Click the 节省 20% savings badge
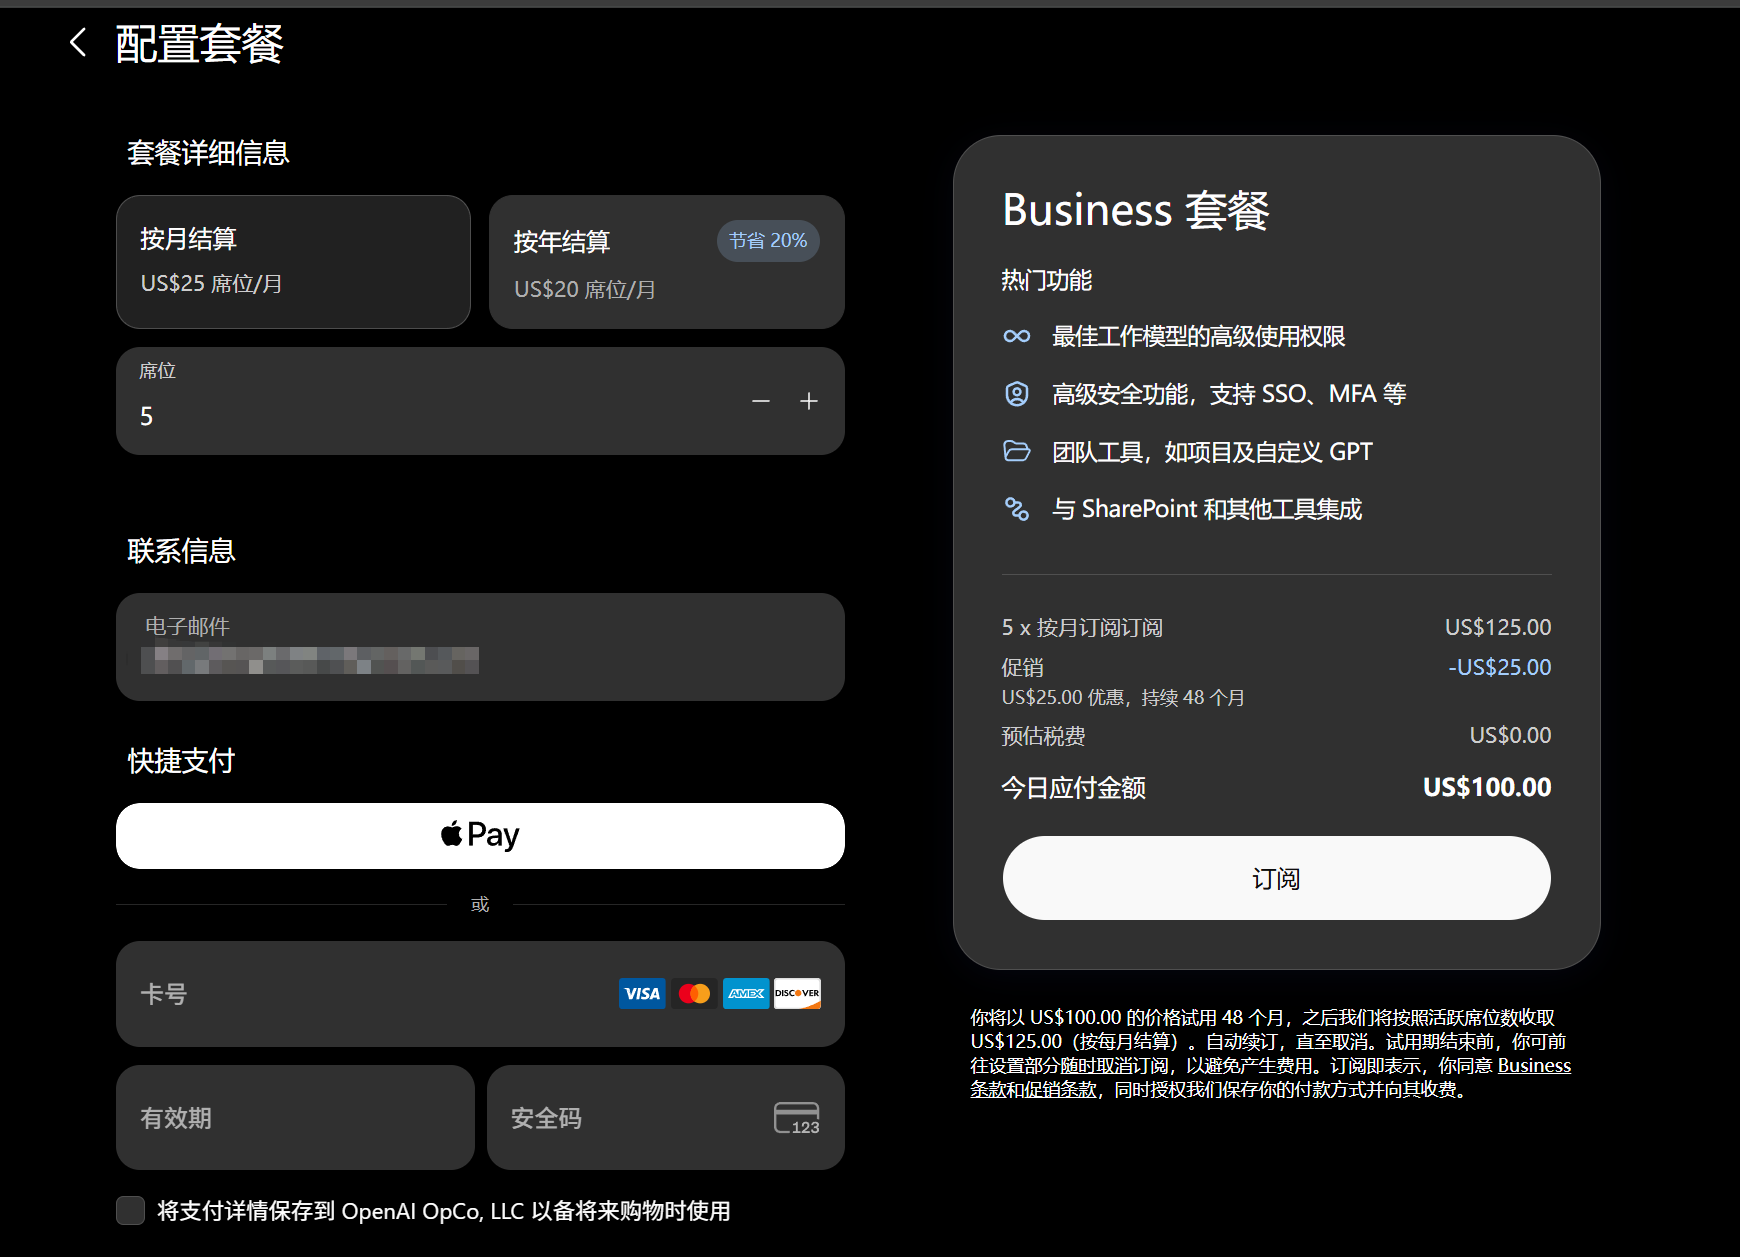Viewport: 1740px width, 1257px height. pyautogui.click(x=768, y=241)
